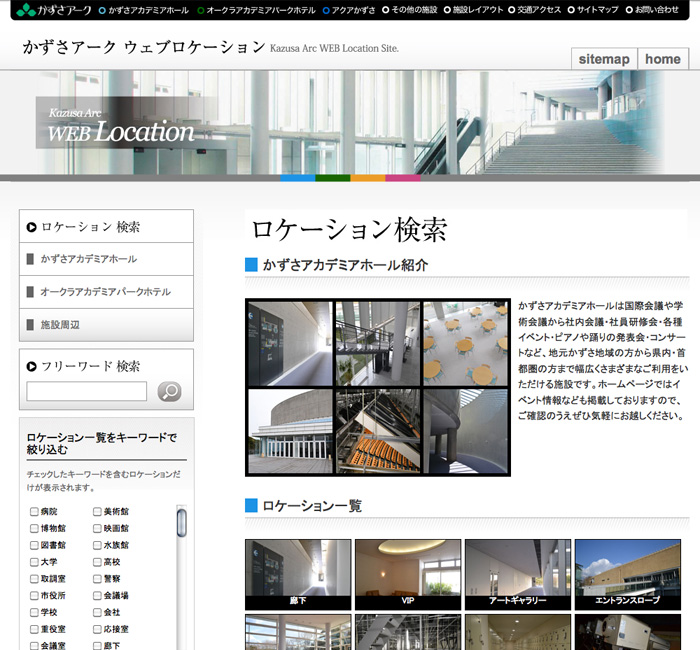Check the 学校 keyword checkbox
The width and height of the screenshot is (700, 650).
[x=34, y=612]
